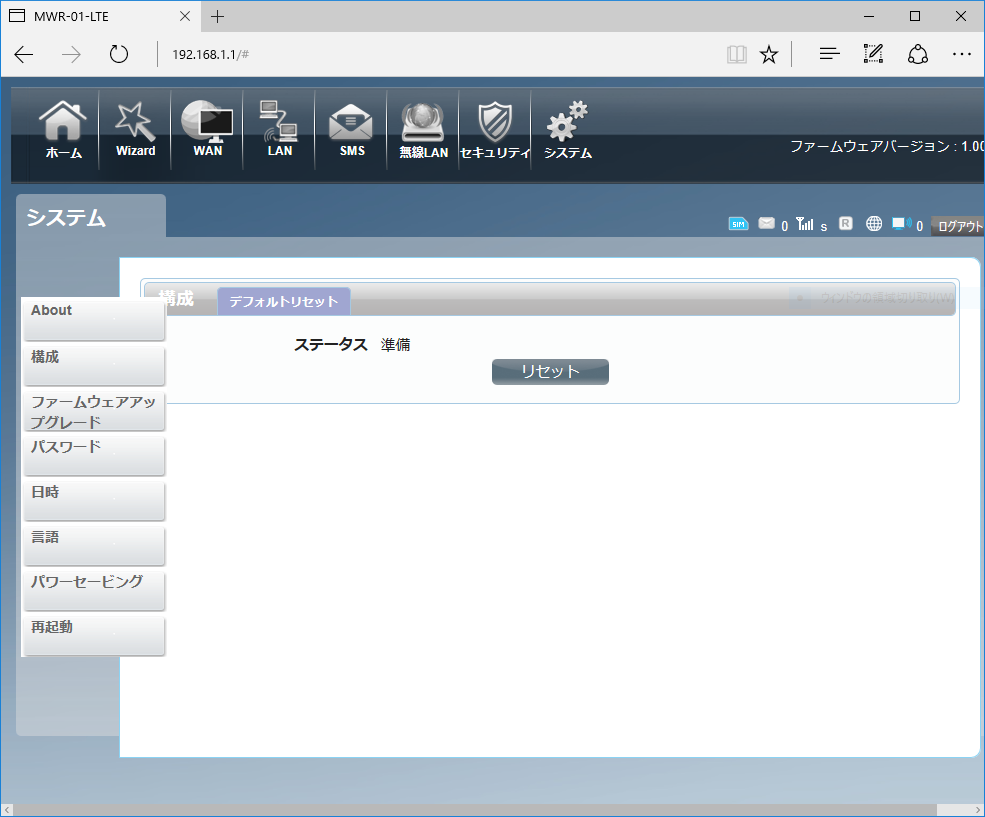
Task: Open the セキュリティ shield icon
Action: coord(495,130)
